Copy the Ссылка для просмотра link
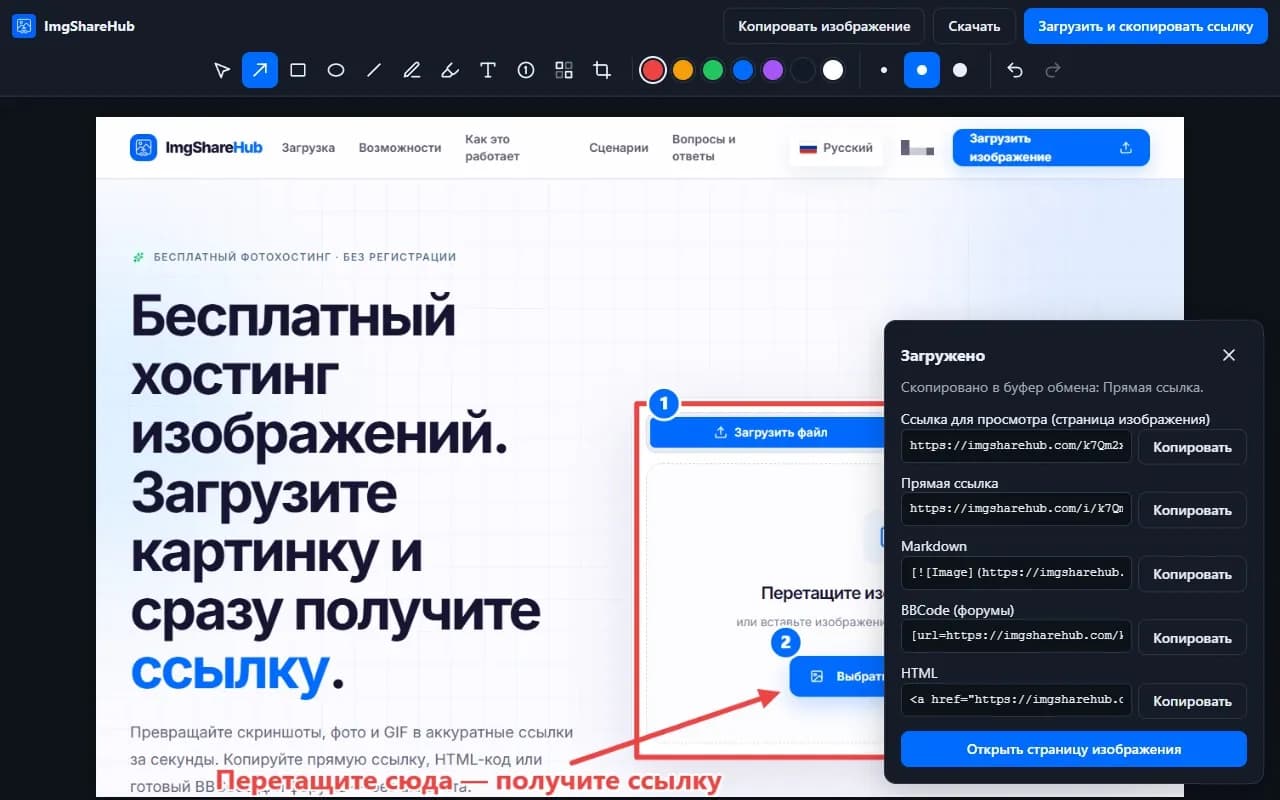 [1192, 447]
